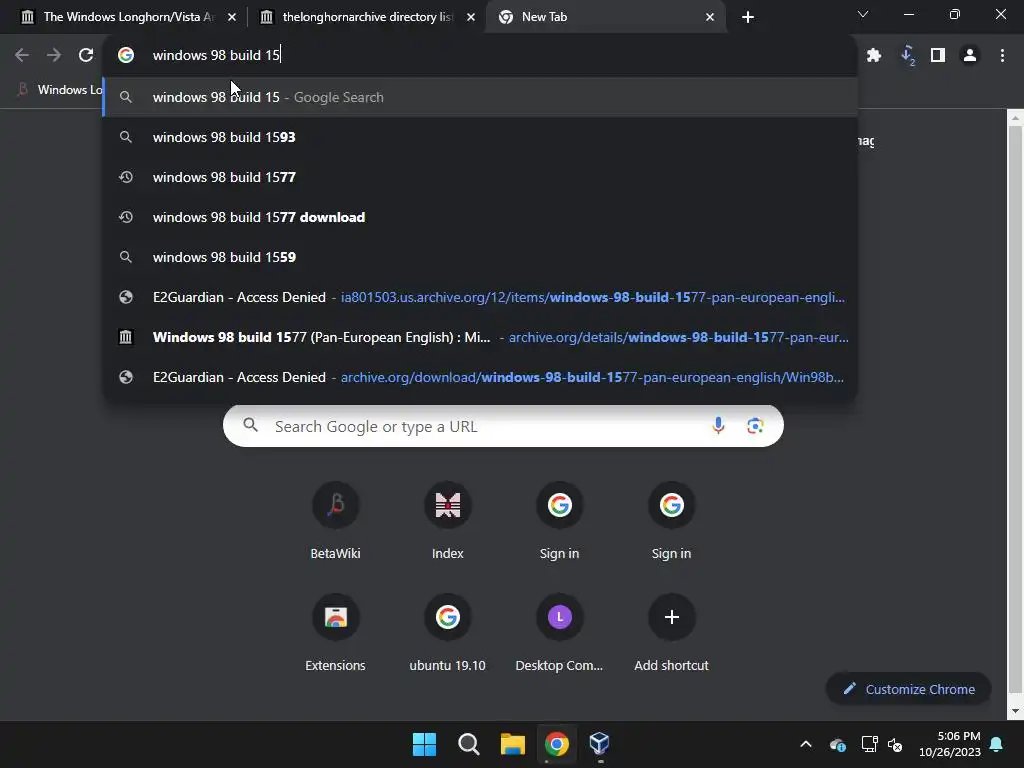Open the tab search chevron
The height and width of the screenshot is (768, 1024).
click(x=863, y=14)
